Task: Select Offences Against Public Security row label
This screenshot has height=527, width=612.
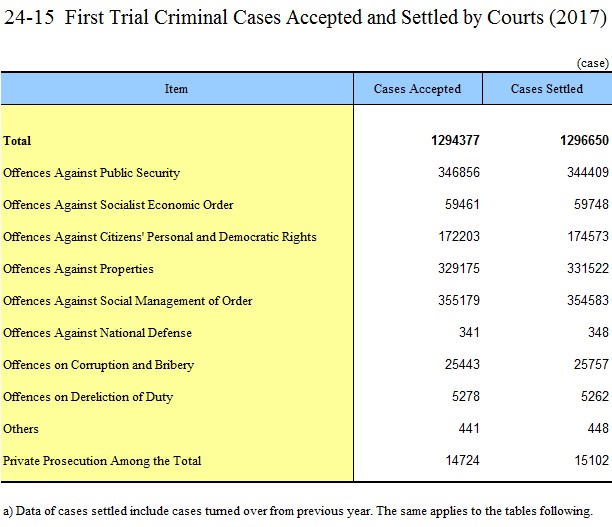Action: 91,173
